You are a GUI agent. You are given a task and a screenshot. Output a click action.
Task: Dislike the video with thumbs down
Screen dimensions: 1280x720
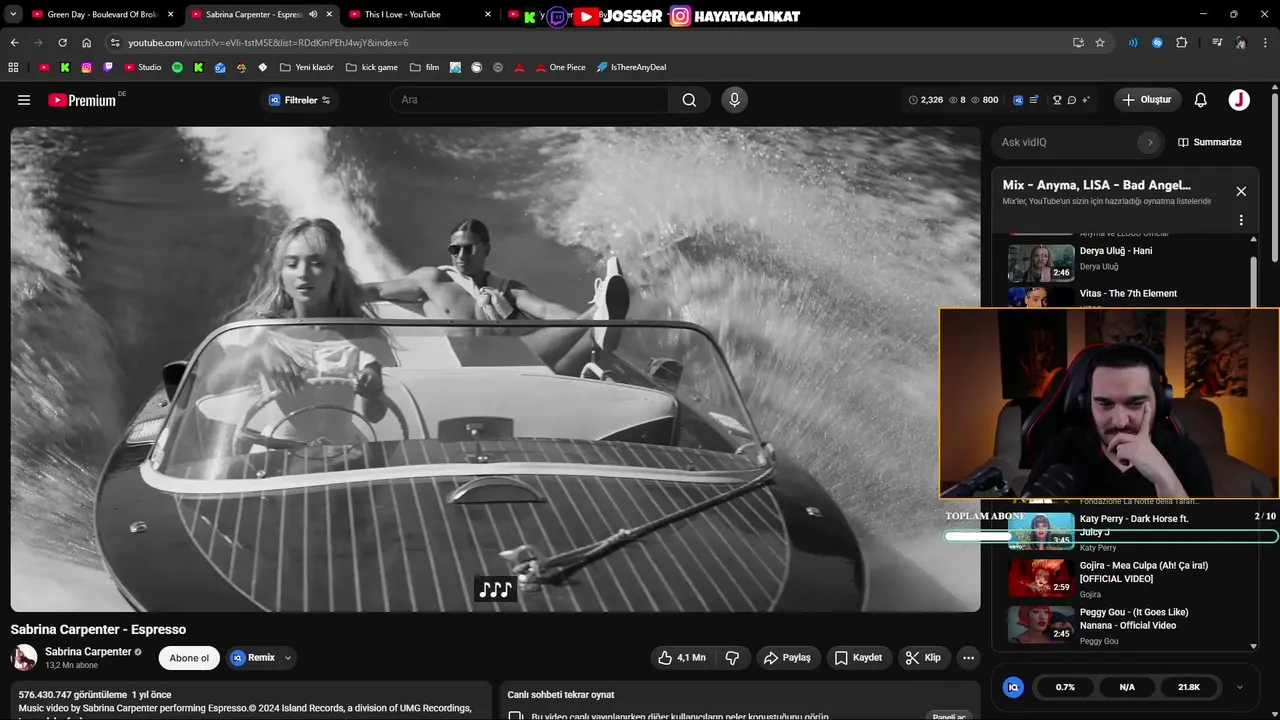point(732,658)
